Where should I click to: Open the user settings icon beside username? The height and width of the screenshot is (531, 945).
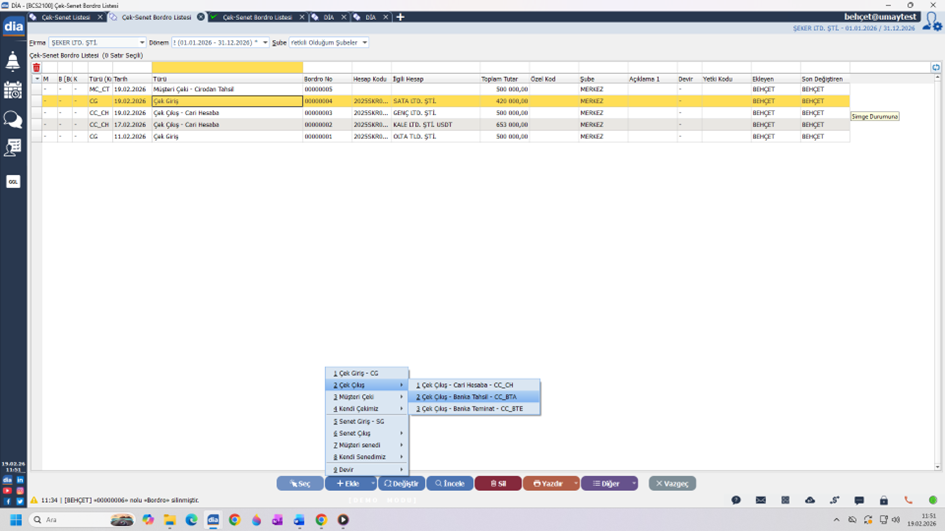pyautogui.click(x=931, y=21)
